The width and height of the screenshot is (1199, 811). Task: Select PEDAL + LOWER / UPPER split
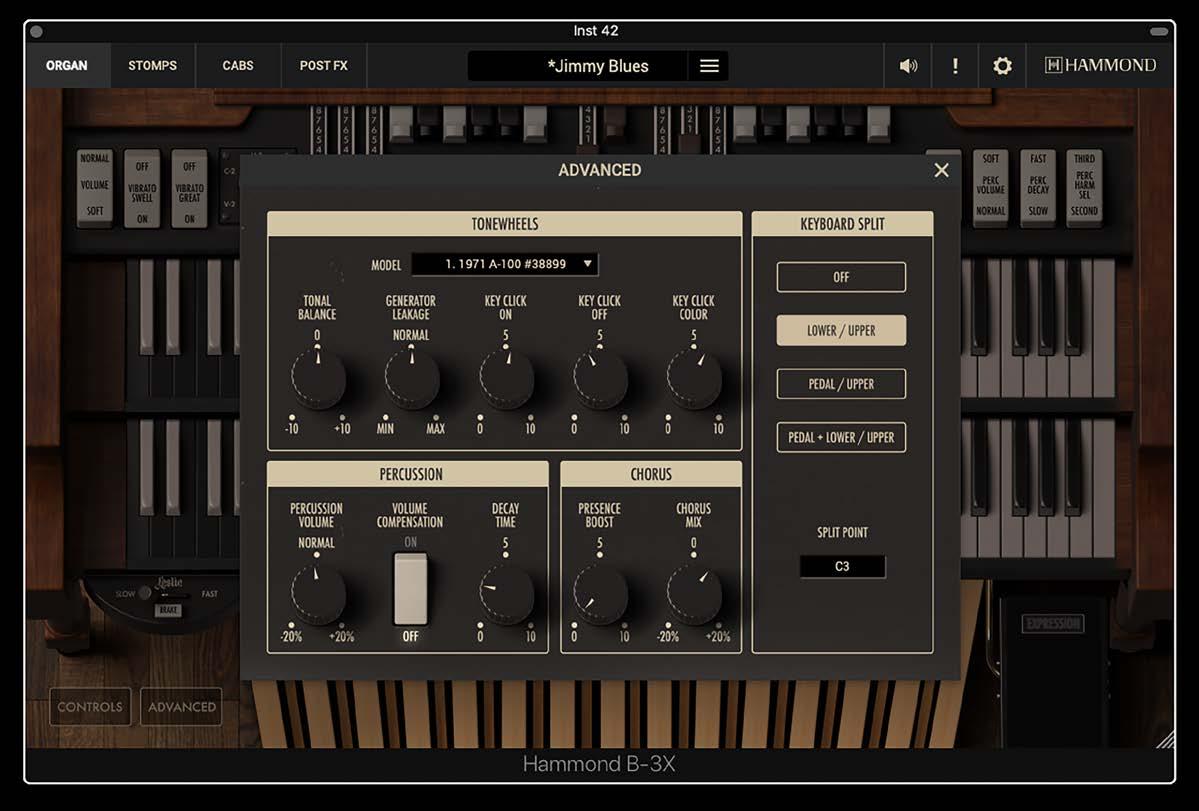[841, 437]
